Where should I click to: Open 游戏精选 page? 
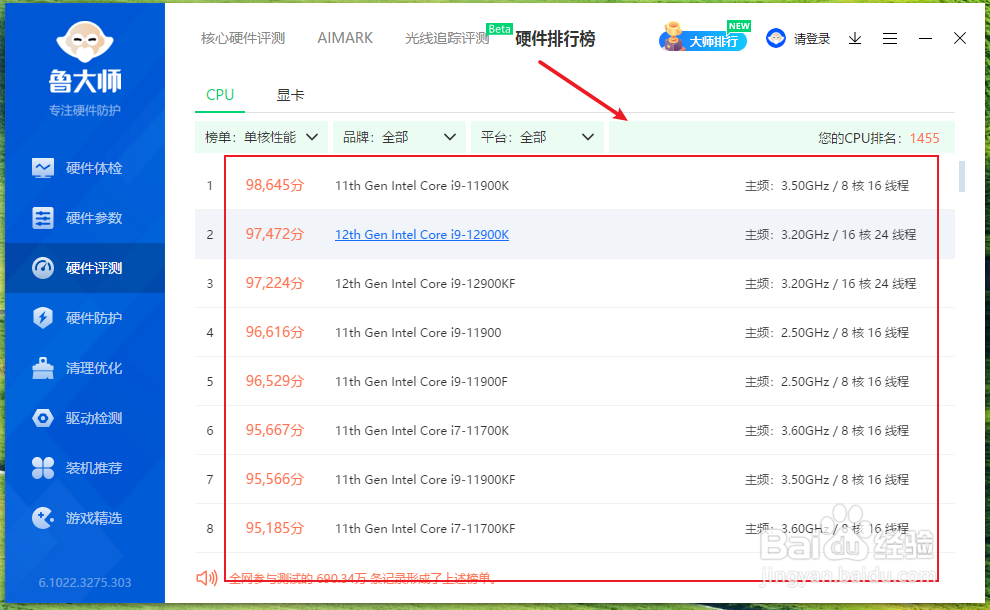pyautogui.click(x=85, y=518)
